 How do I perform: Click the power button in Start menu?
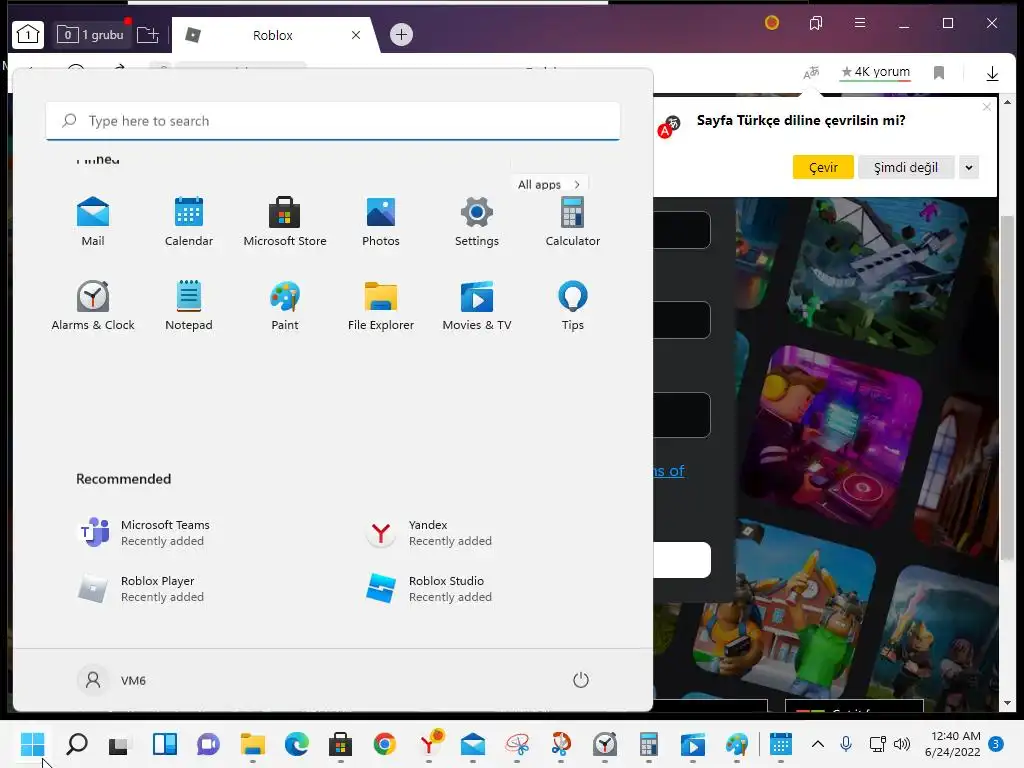[581, 680]
